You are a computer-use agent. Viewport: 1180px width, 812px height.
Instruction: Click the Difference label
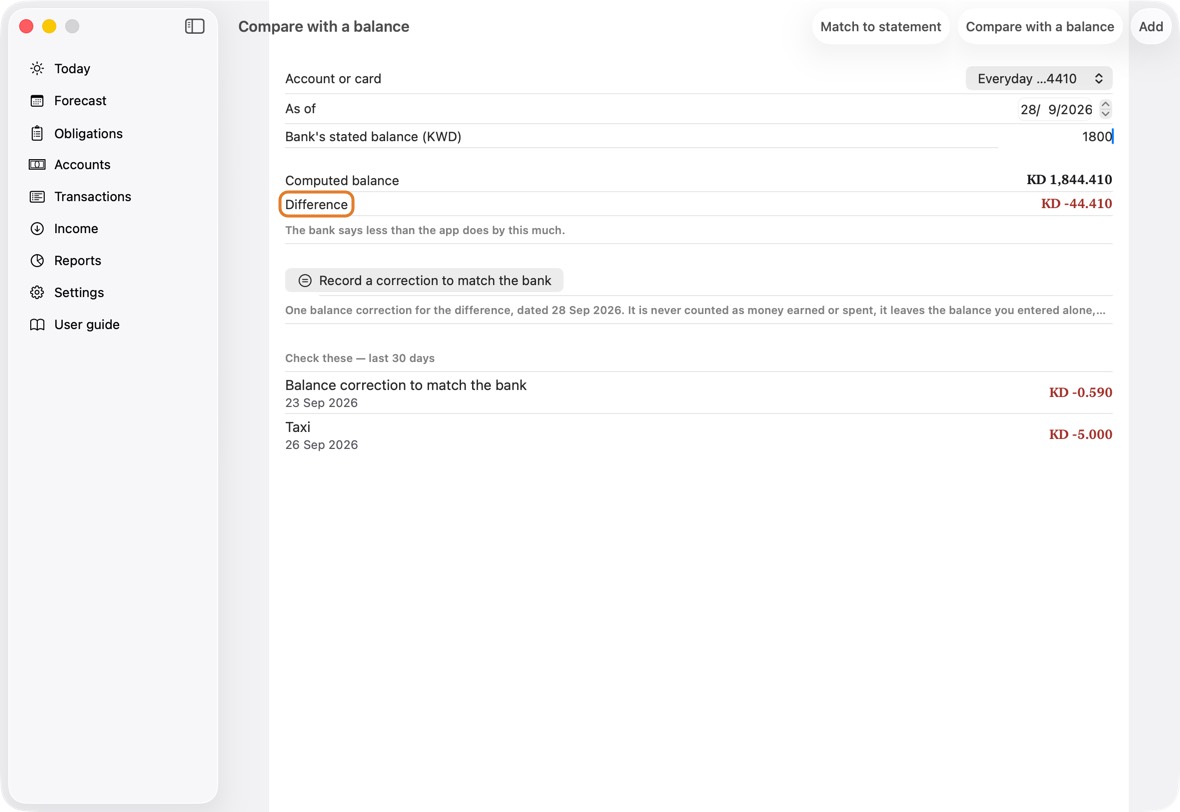pyautogui.click(x=316, y=205)
